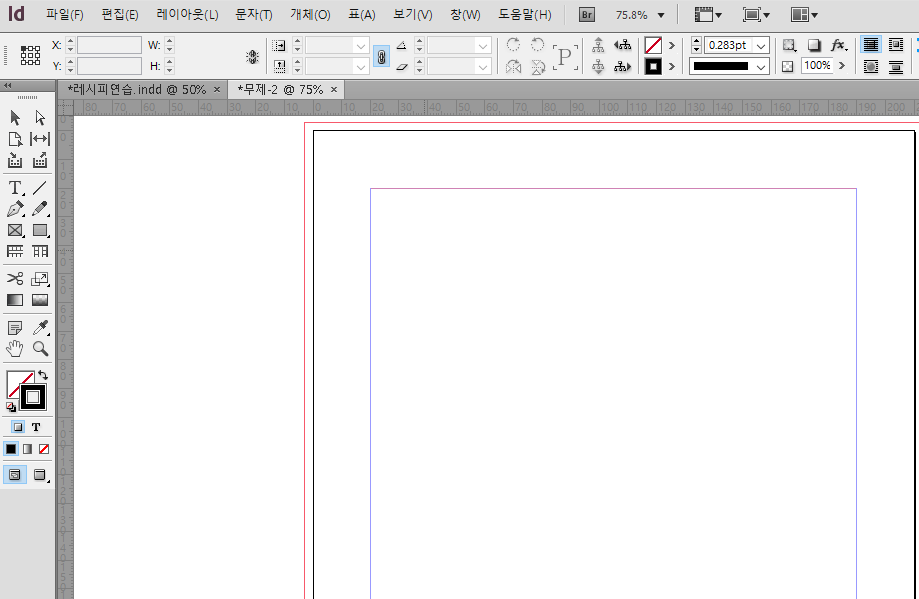Select the Gradient Feather tool
The image size is (919, 599).
pyautogui.click(x=40, y=300)
